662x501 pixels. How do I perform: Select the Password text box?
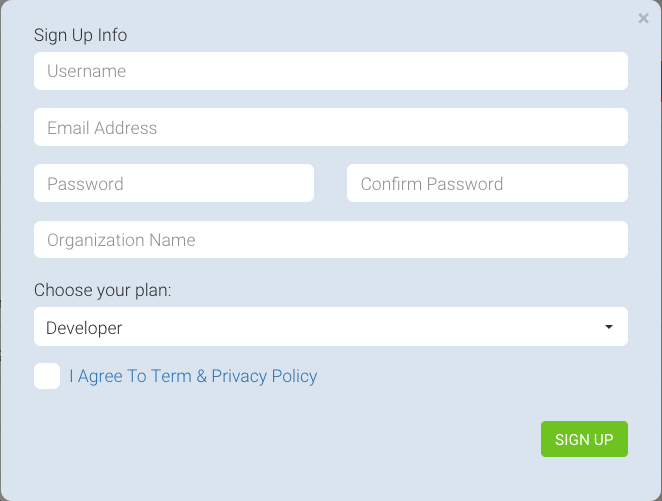174,183
